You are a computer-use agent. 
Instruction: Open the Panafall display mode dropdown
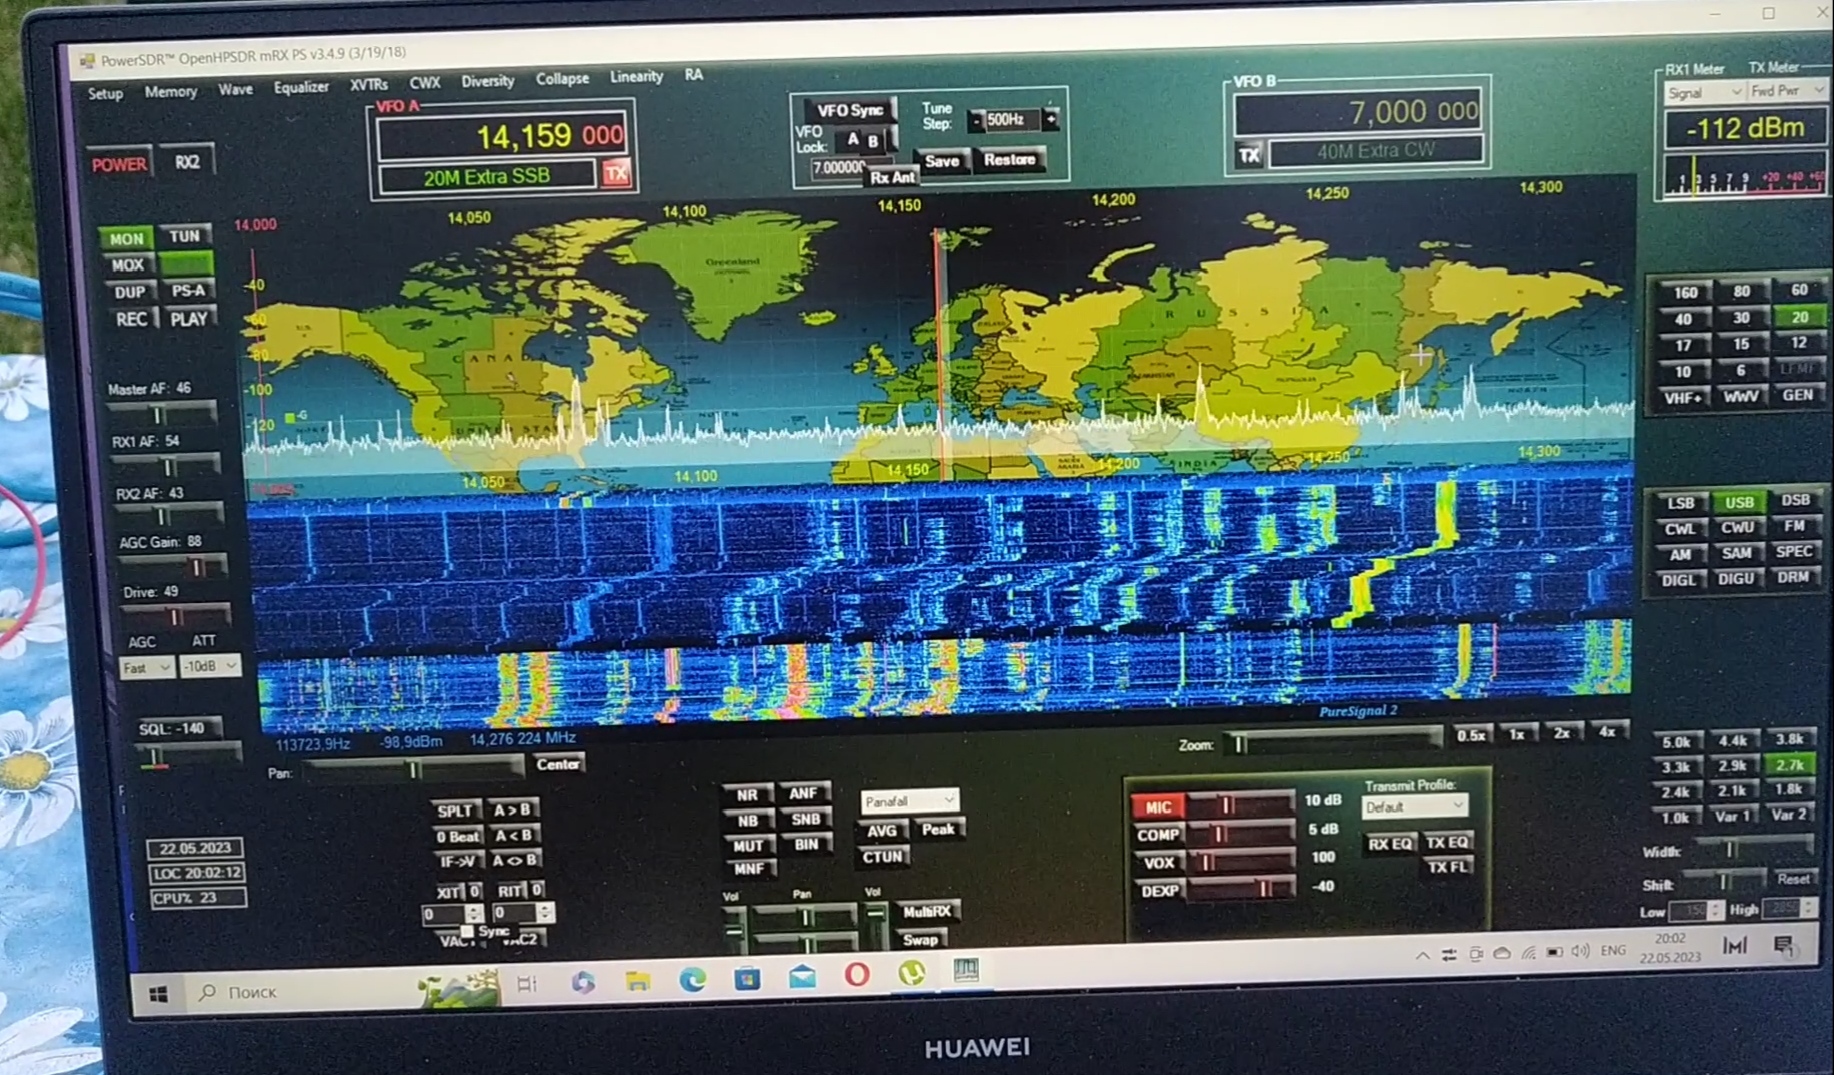[909, 801]
